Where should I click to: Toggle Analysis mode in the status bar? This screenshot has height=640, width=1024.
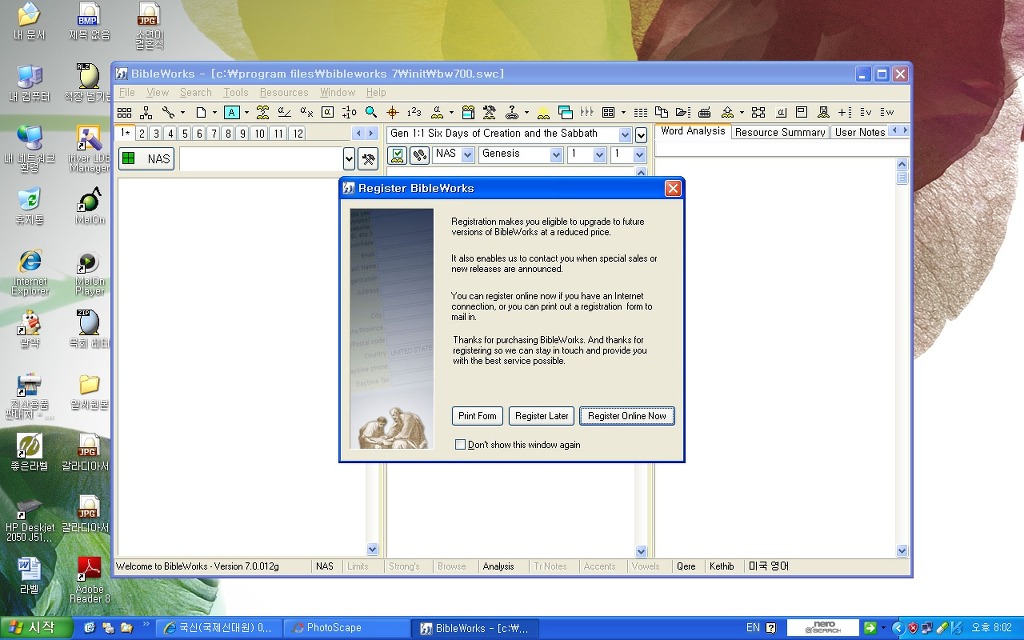[498, 566]
